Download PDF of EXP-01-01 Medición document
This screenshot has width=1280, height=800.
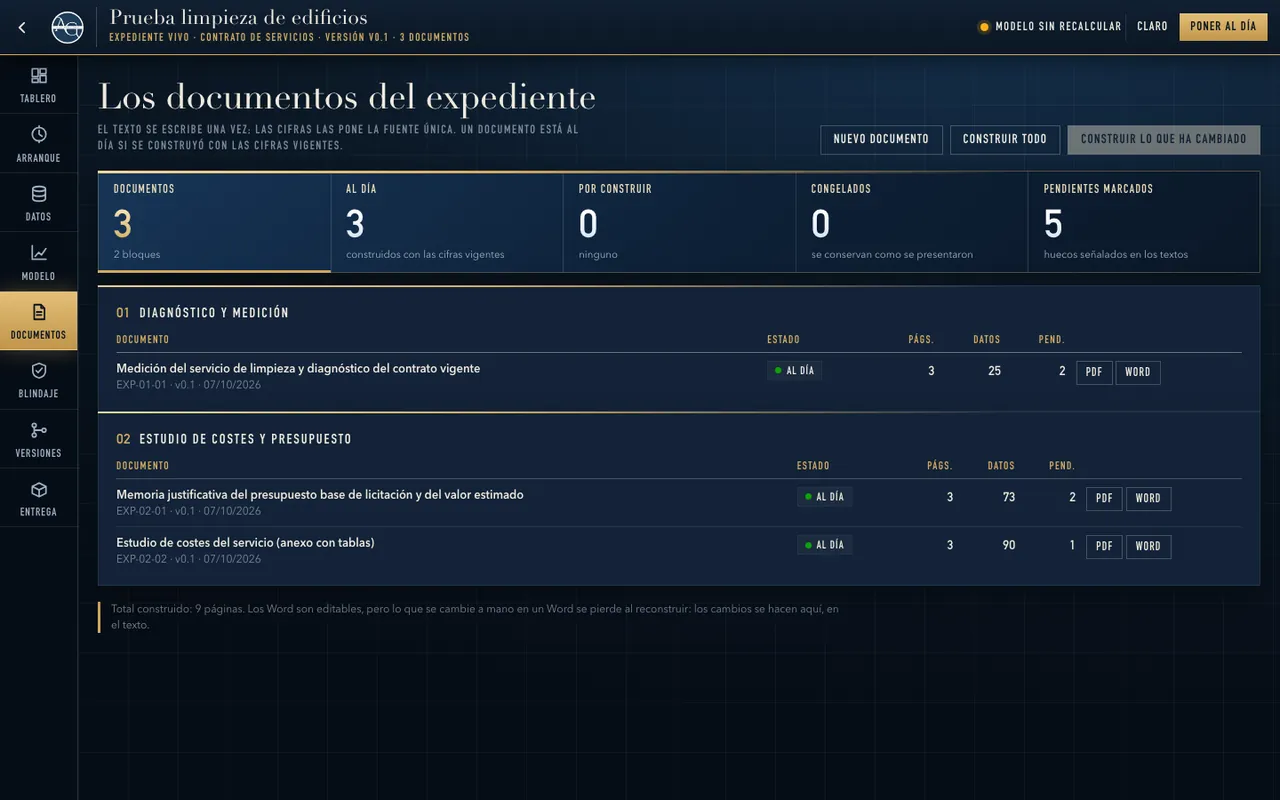pos(1094,372)
